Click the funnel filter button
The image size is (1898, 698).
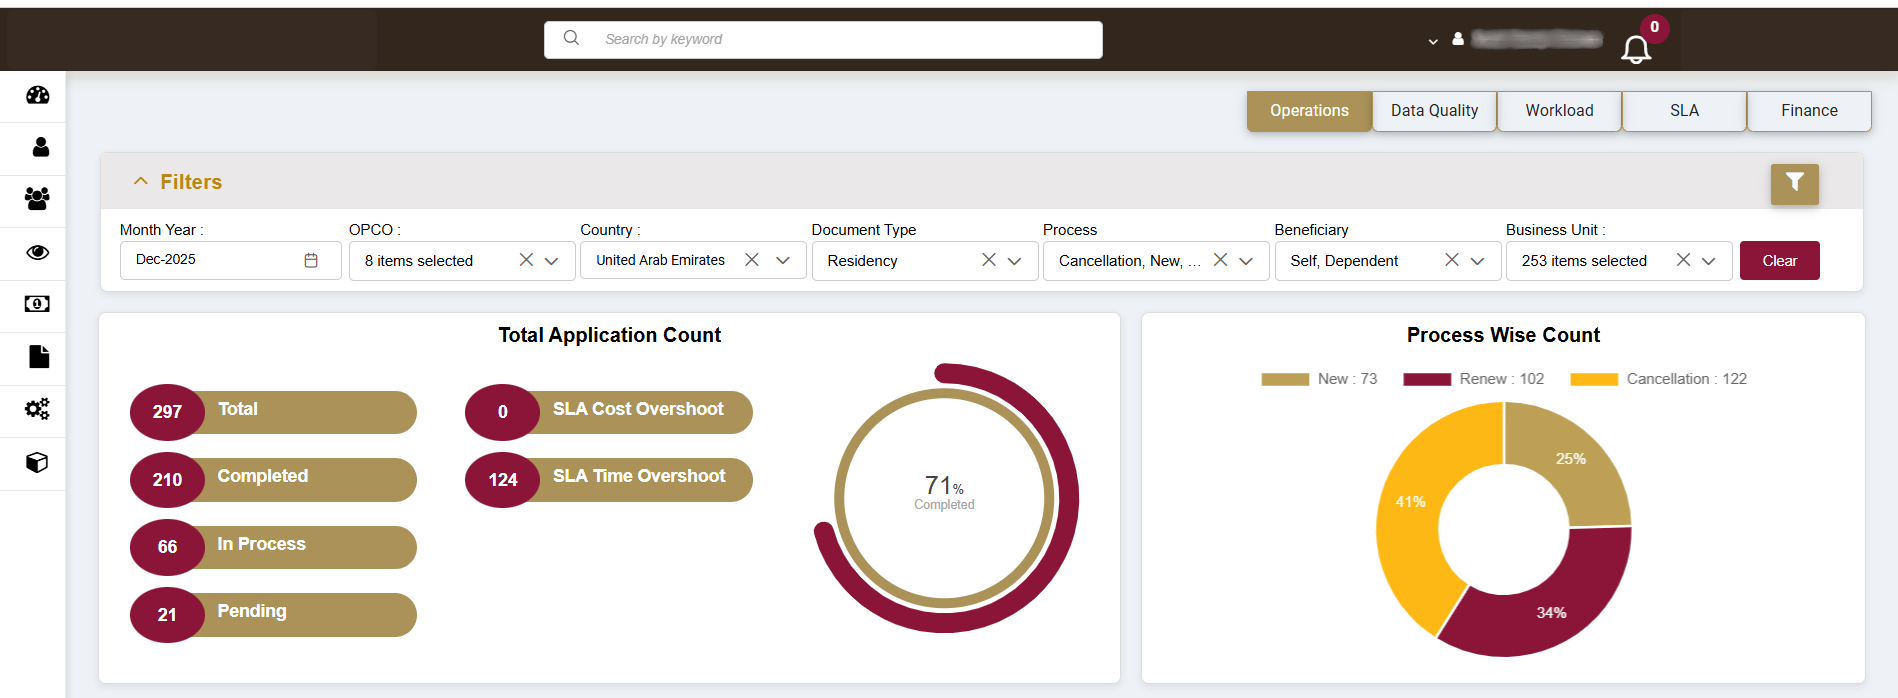pyautogui.click(x=1794, y=184)
